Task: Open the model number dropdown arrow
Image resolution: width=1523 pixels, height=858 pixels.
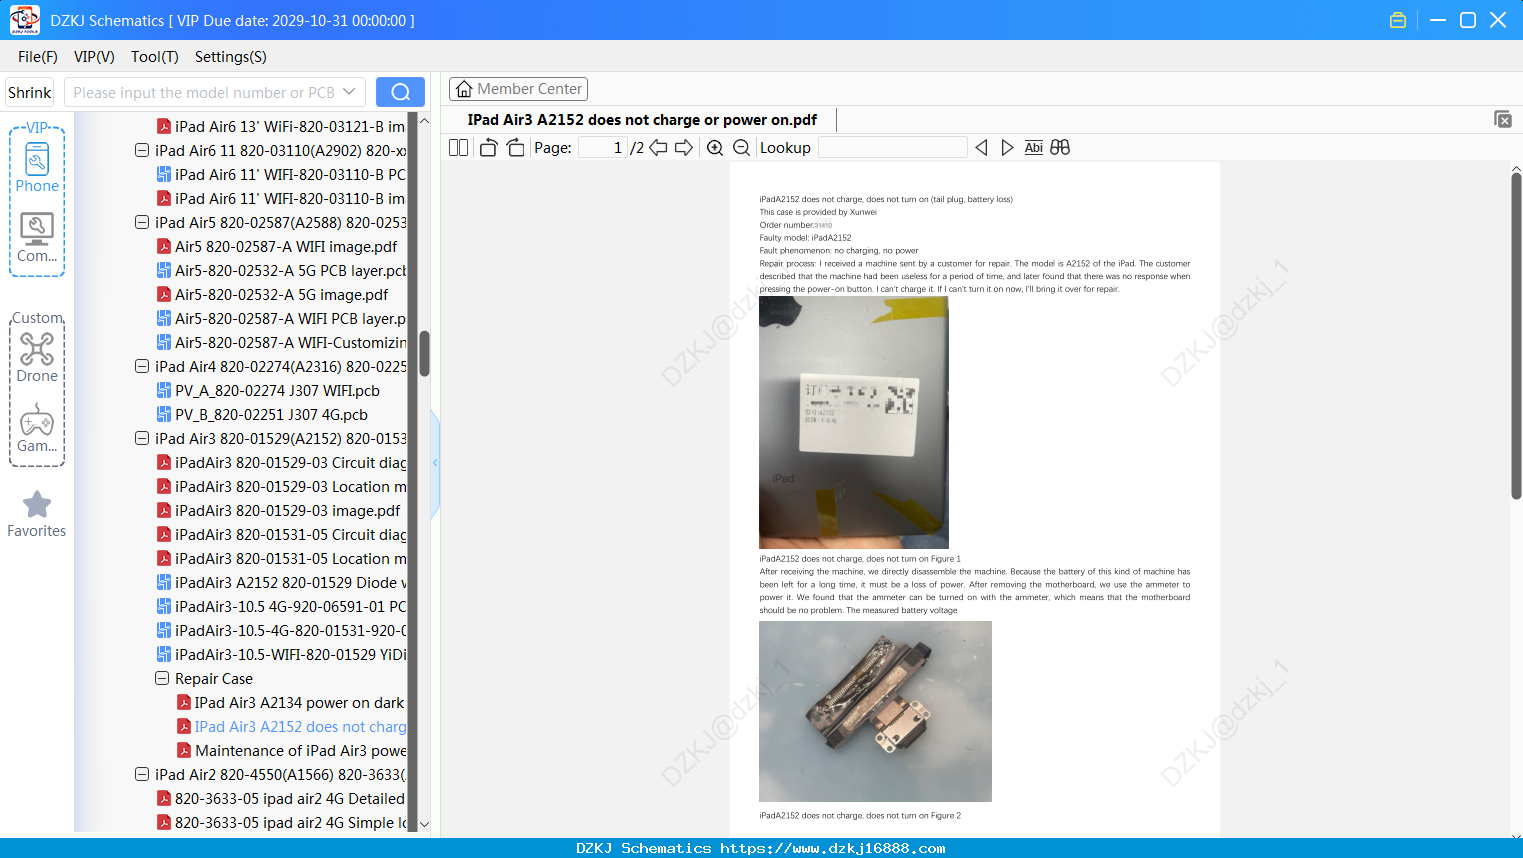Action: point(349,92)
